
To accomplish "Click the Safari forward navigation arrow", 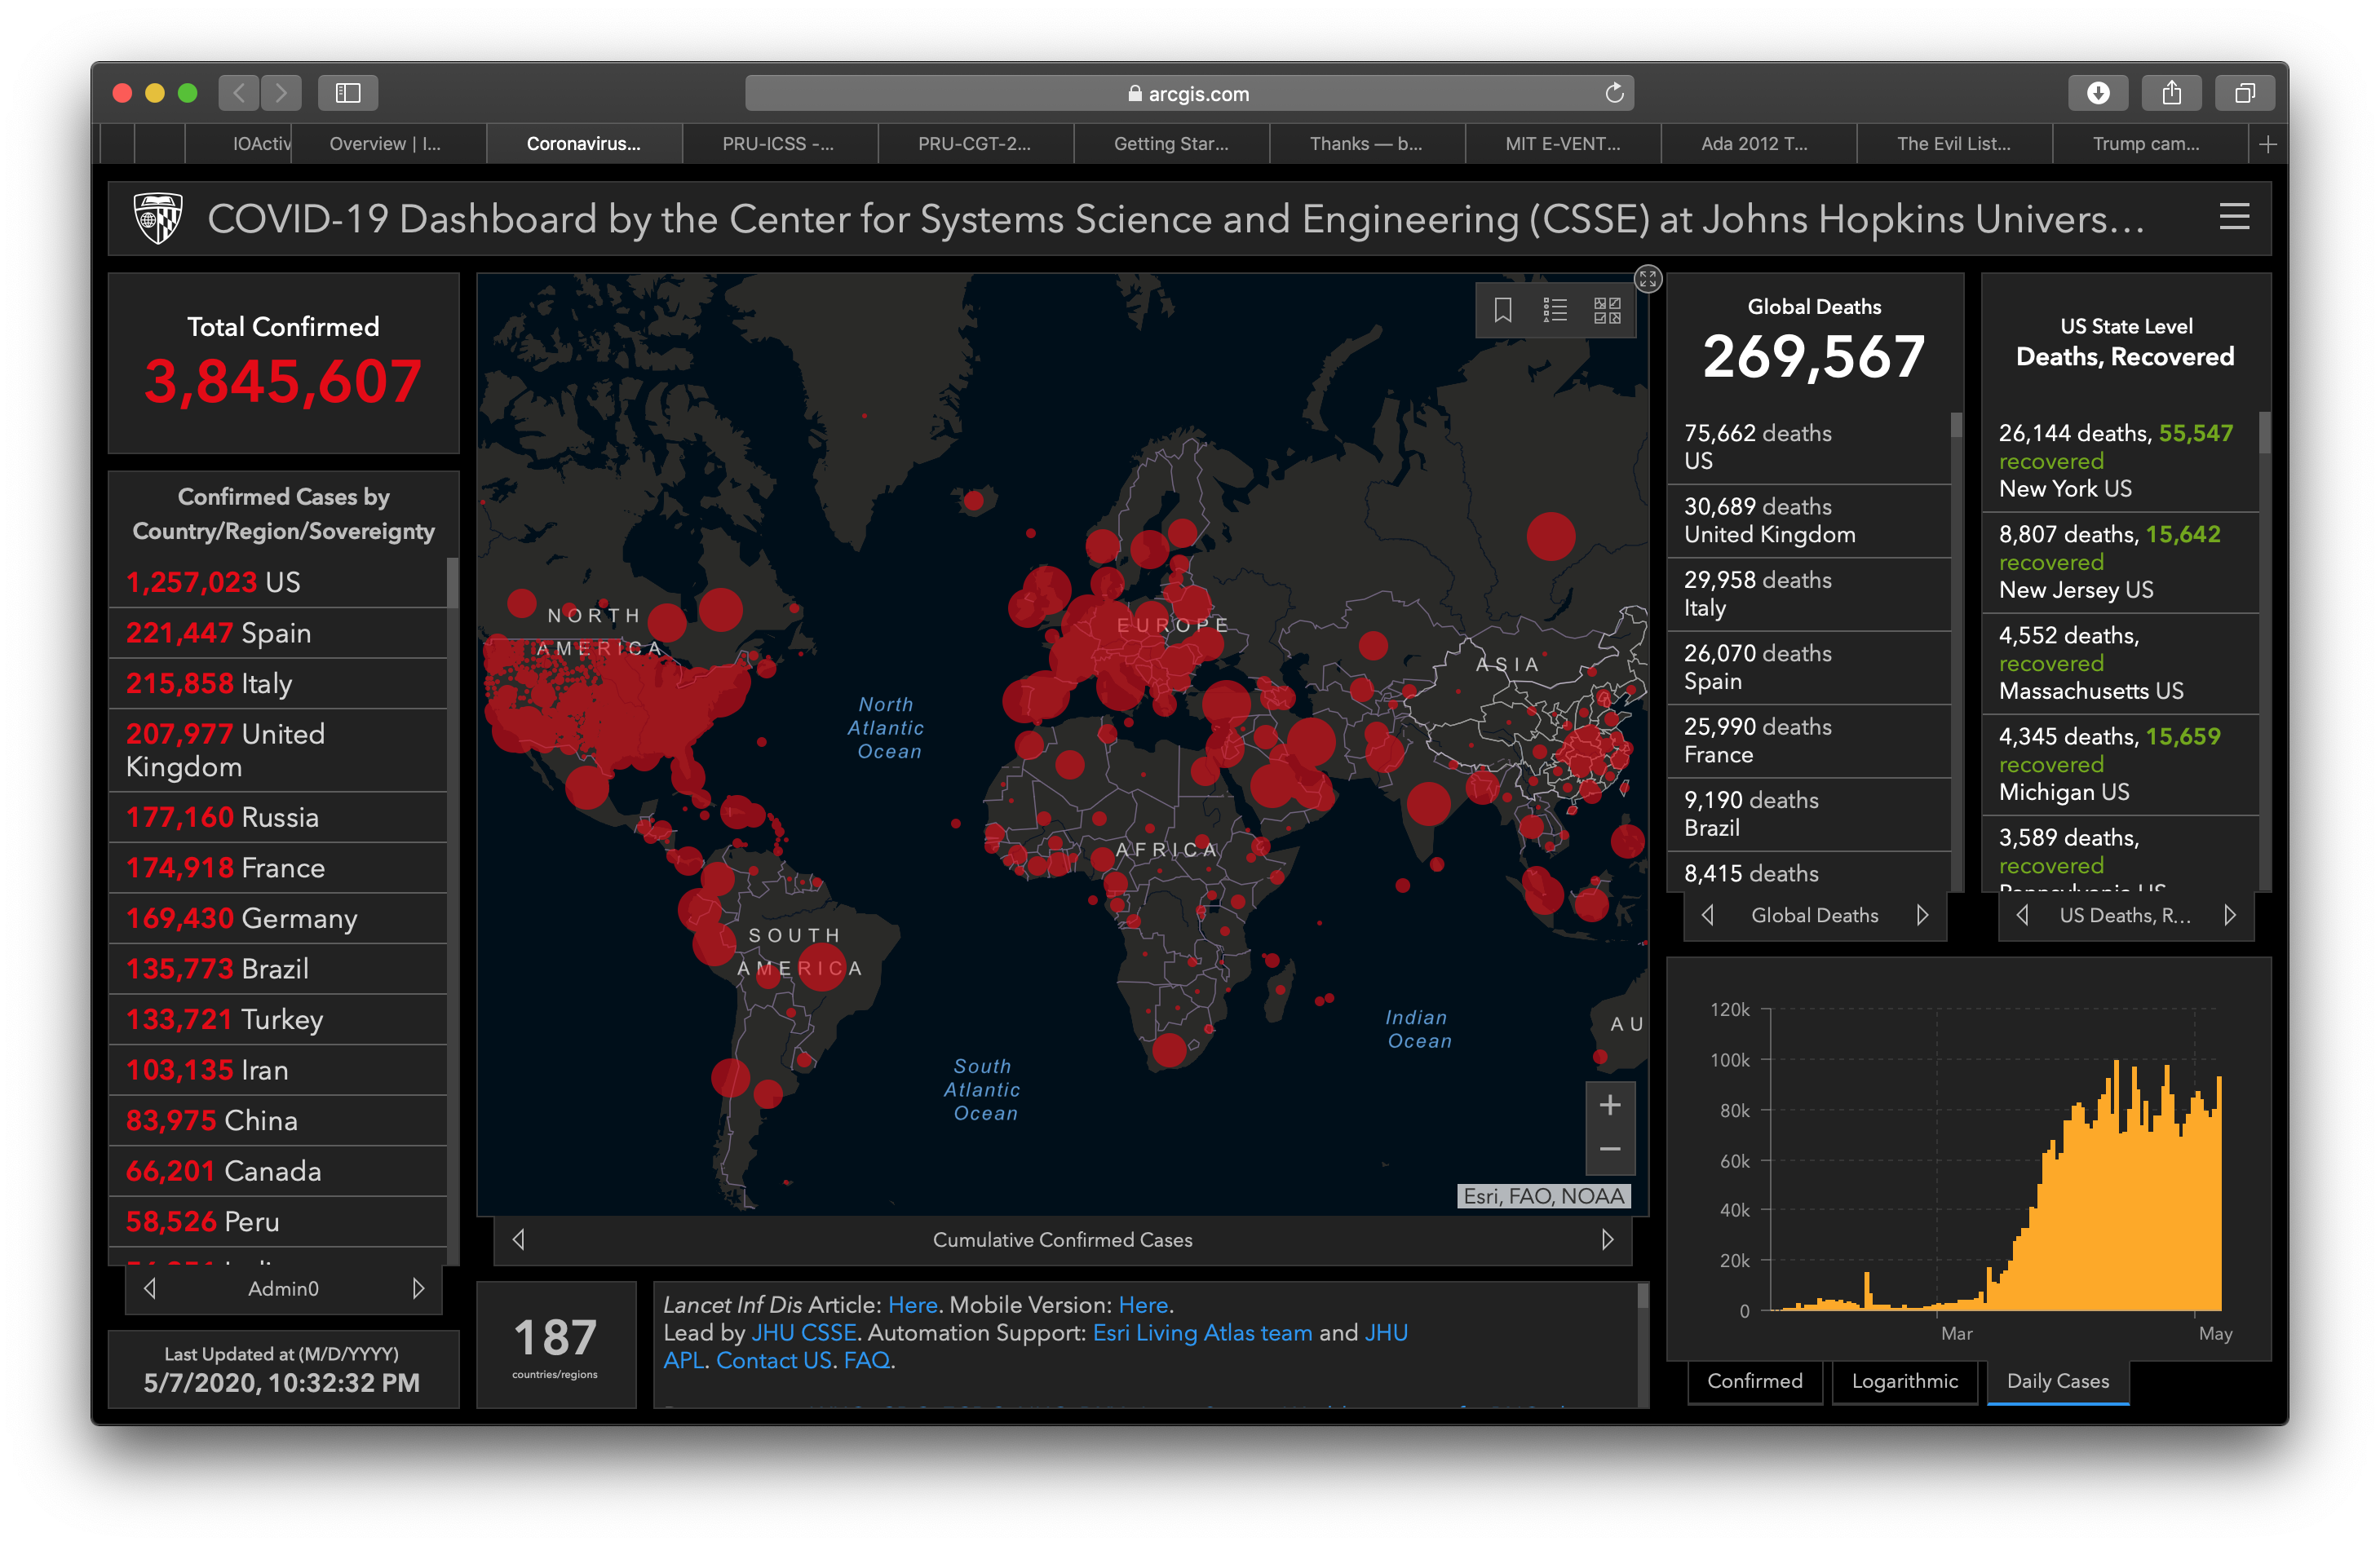I will pos(281,93).
